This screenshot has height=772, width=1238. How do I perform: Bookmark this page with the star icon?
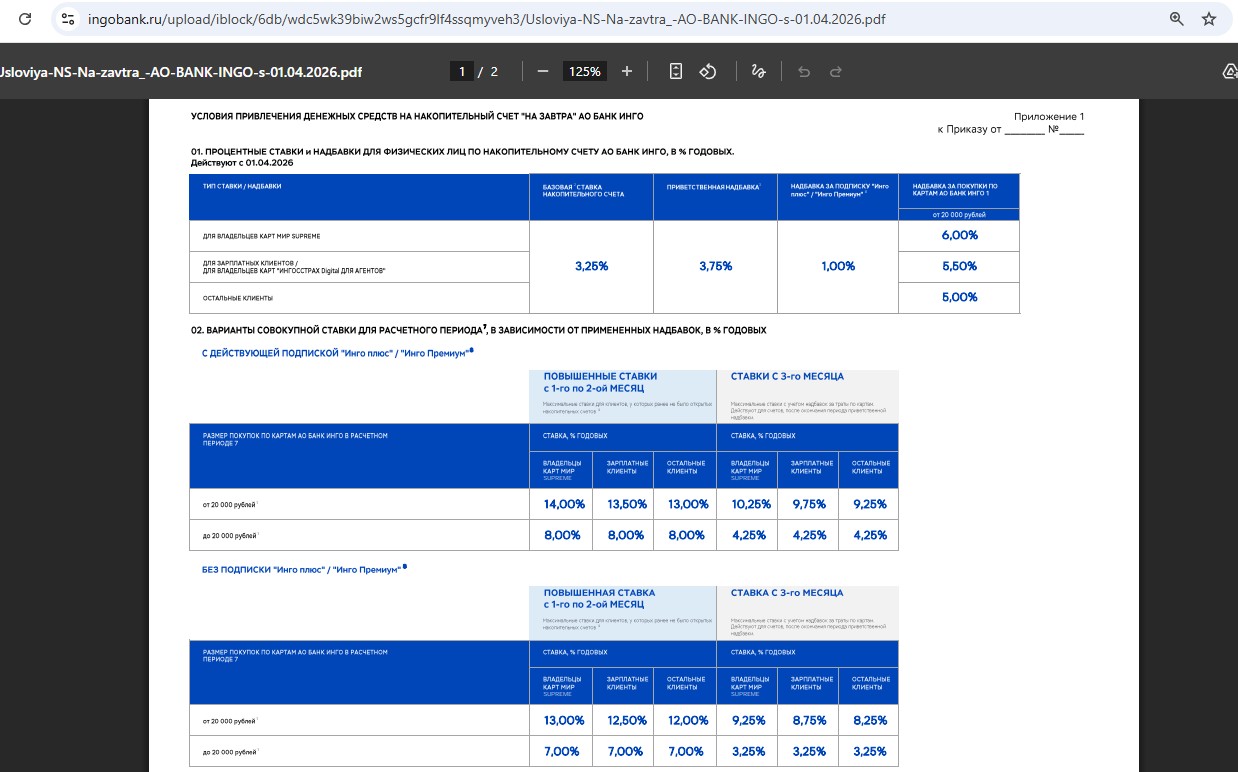pos(1209,19)
